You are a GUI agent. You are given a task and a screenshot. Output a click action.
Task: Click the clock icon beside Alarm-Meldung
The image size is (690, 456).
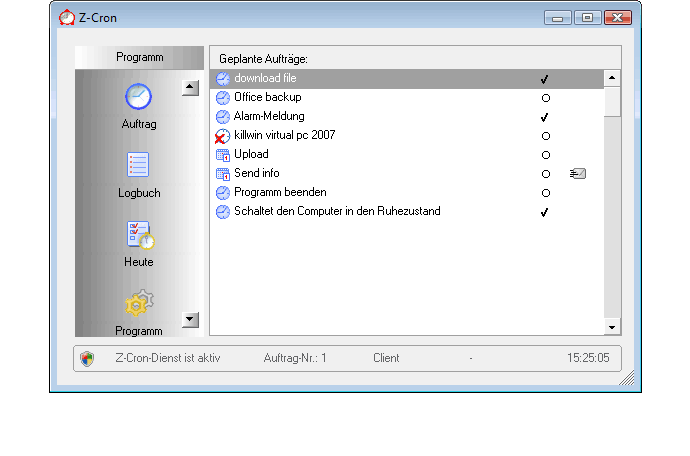pyautogui.click(x=223, y=117)
